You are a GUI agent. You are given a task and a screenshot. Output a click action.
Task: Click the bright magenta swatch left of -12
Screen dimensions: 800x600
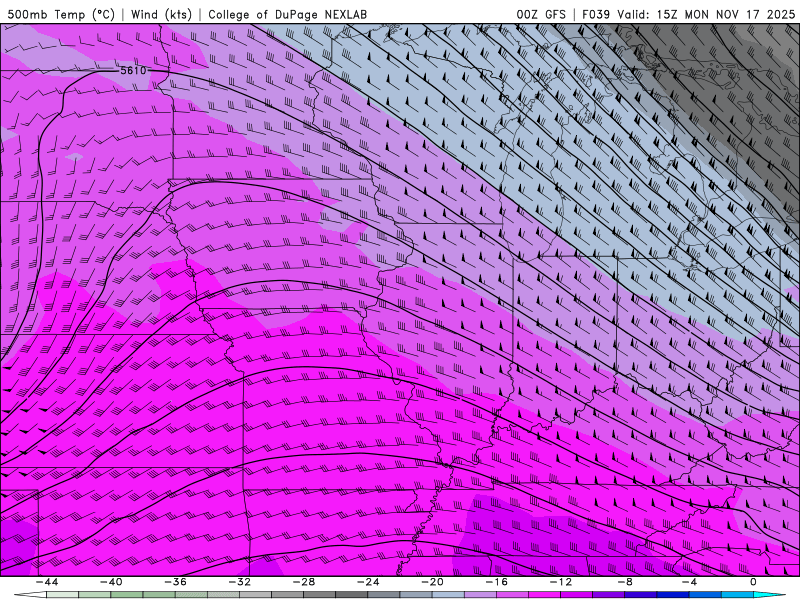(x=544, y=595)
